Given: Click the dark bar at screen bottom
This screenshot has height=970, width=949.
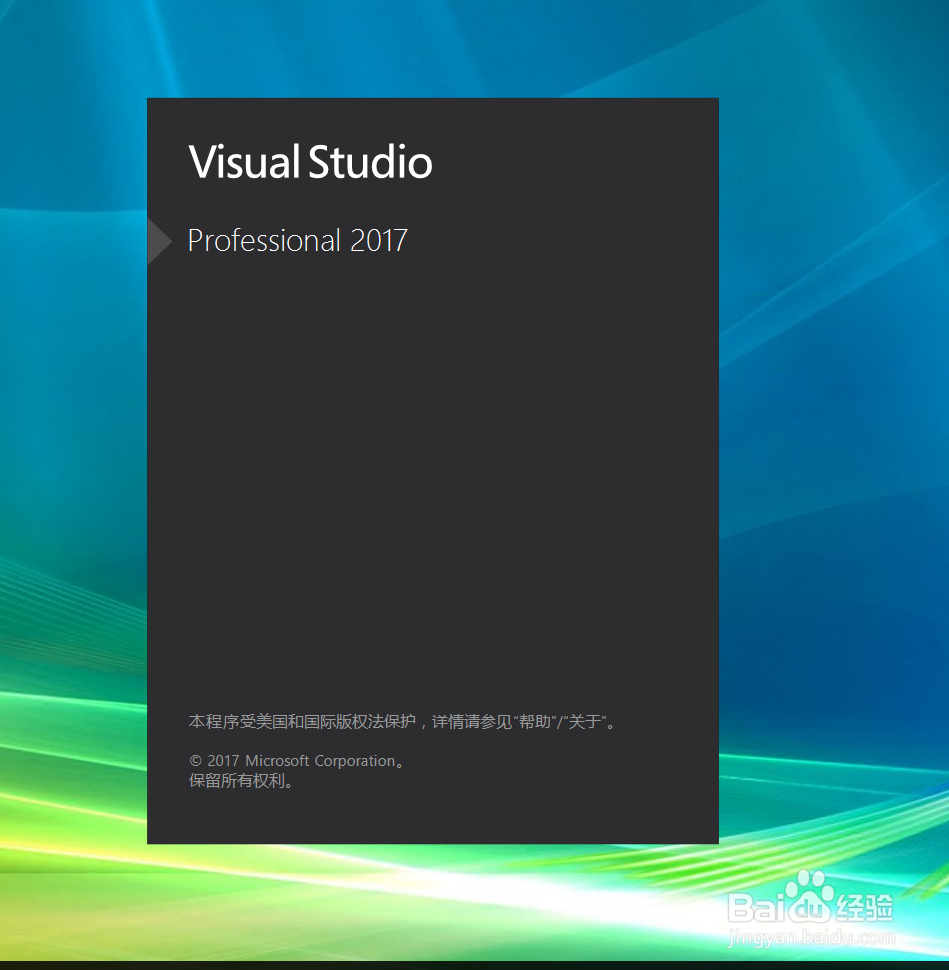Looking at the screenshot, I should click(474, 963).
